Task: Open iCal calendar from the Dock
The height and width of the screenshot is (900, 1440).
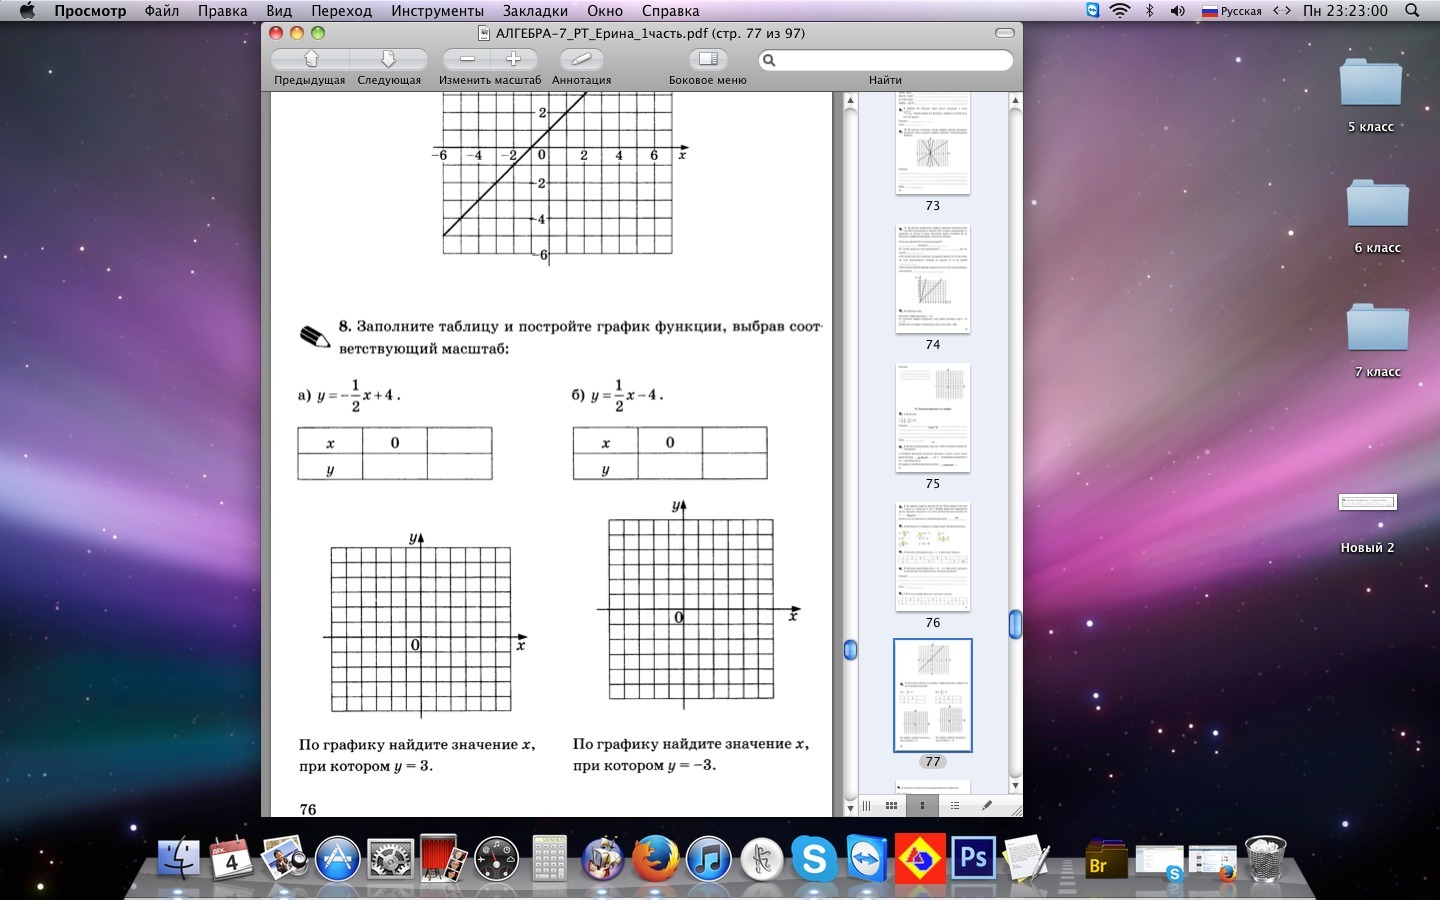Action: pos(232,858)
